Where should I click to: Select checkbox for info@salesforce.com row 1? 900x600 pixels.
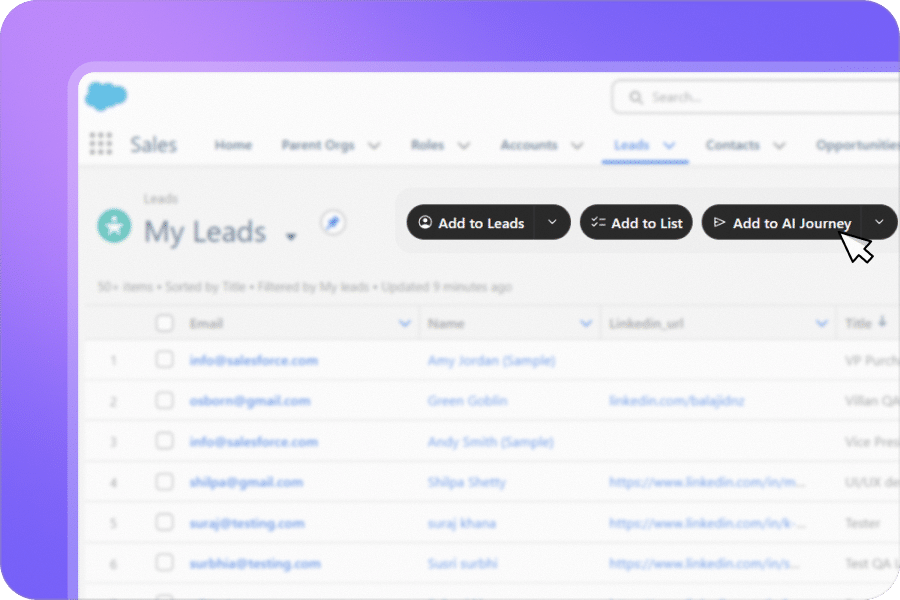click(x=164, y=360)
